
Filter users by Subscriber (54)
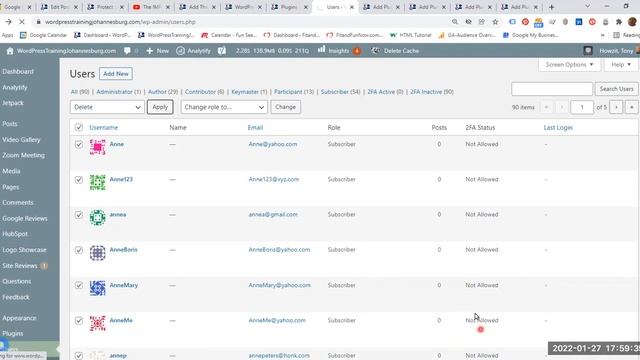coord(340,92)
